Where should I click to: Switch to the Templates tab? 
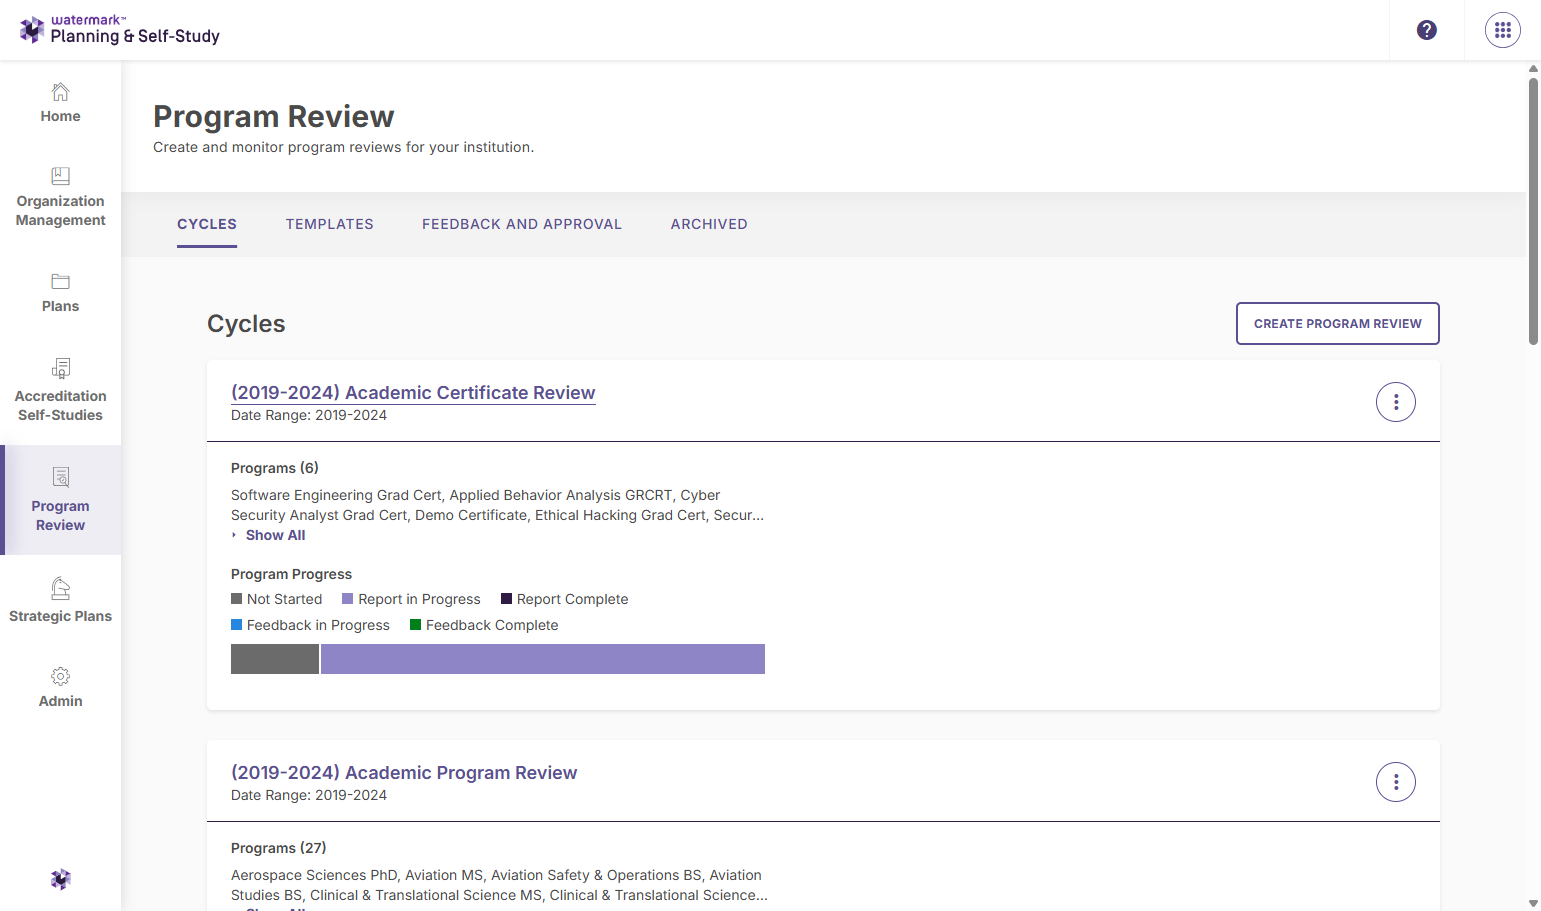(330, 224)
